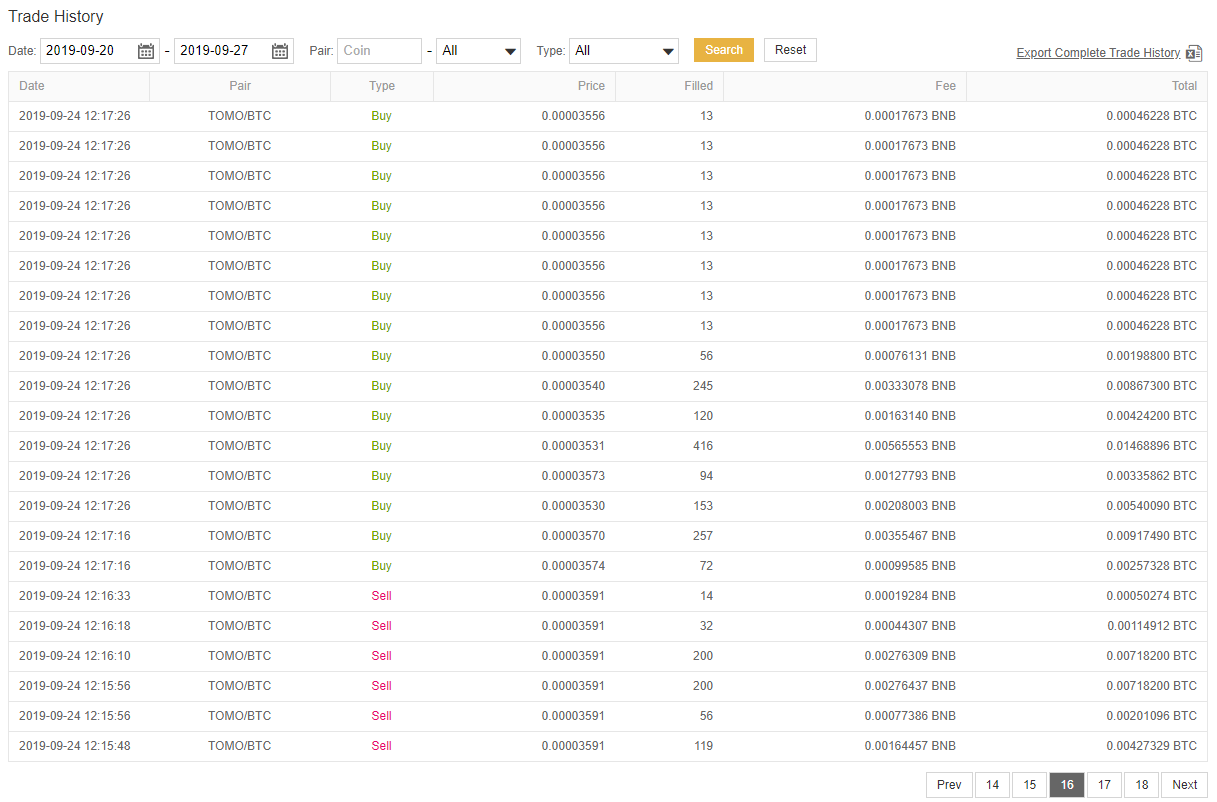Click date 2019-09-24 12:15:48
The height and width of the screenshot is (802, 1217).
point(75,746)
